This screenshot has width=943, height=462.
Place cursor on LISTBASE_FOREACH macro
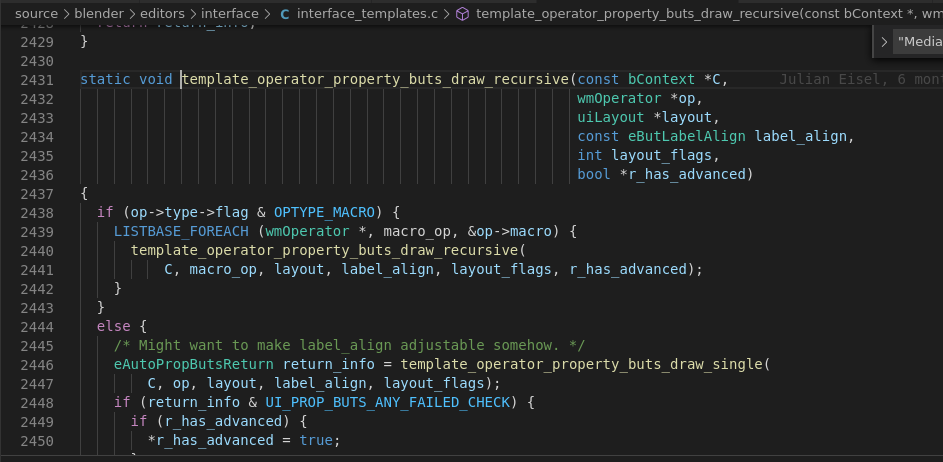point(181,232)
